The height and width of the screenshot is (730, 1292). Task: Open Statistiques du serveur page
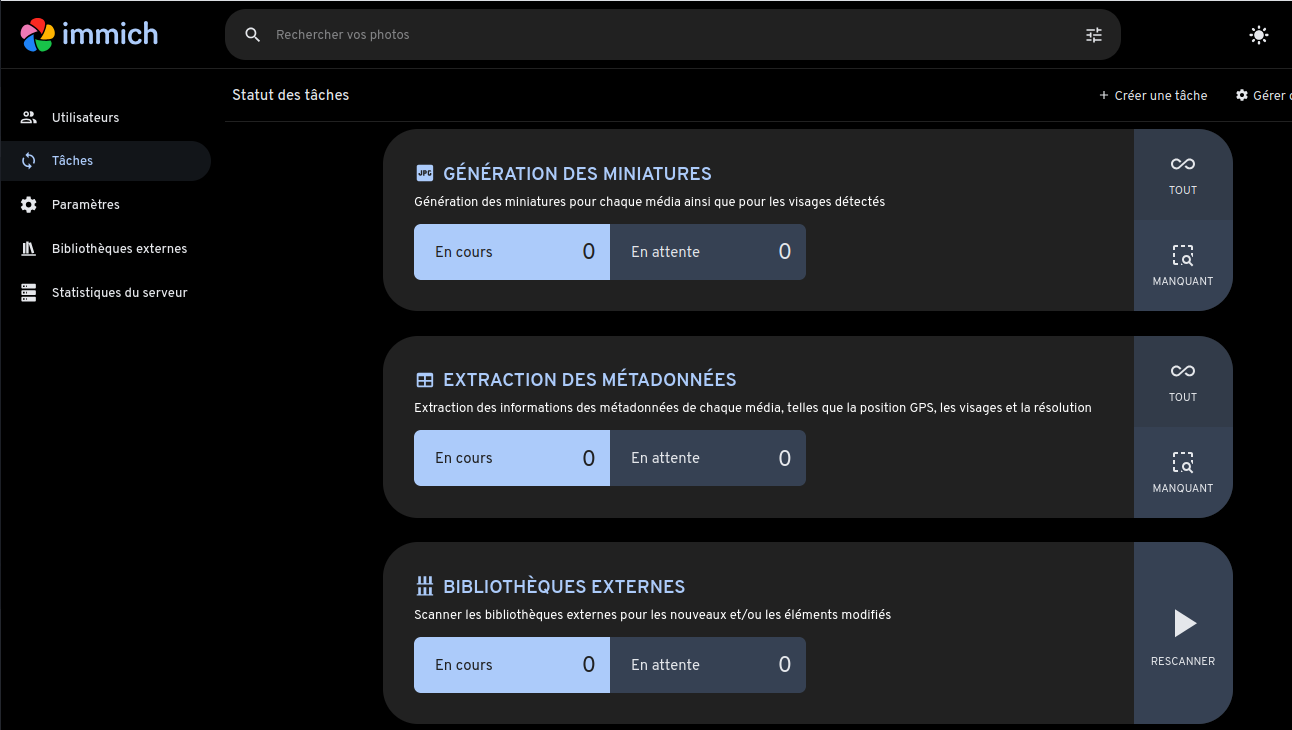119,293
